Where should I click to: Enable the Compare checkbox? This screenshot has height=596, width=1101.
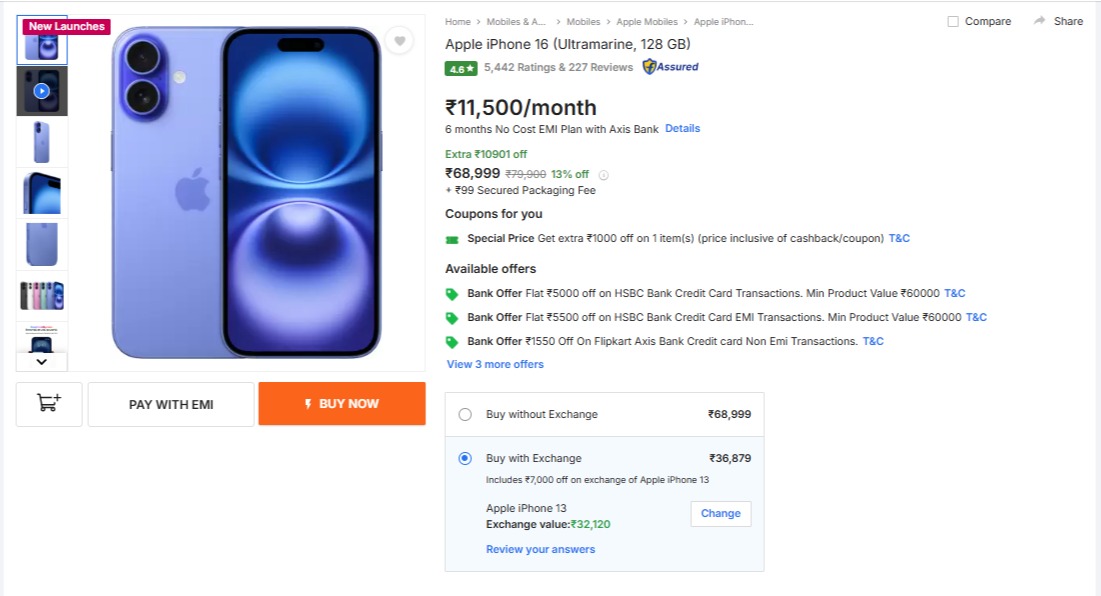[953, 21]
